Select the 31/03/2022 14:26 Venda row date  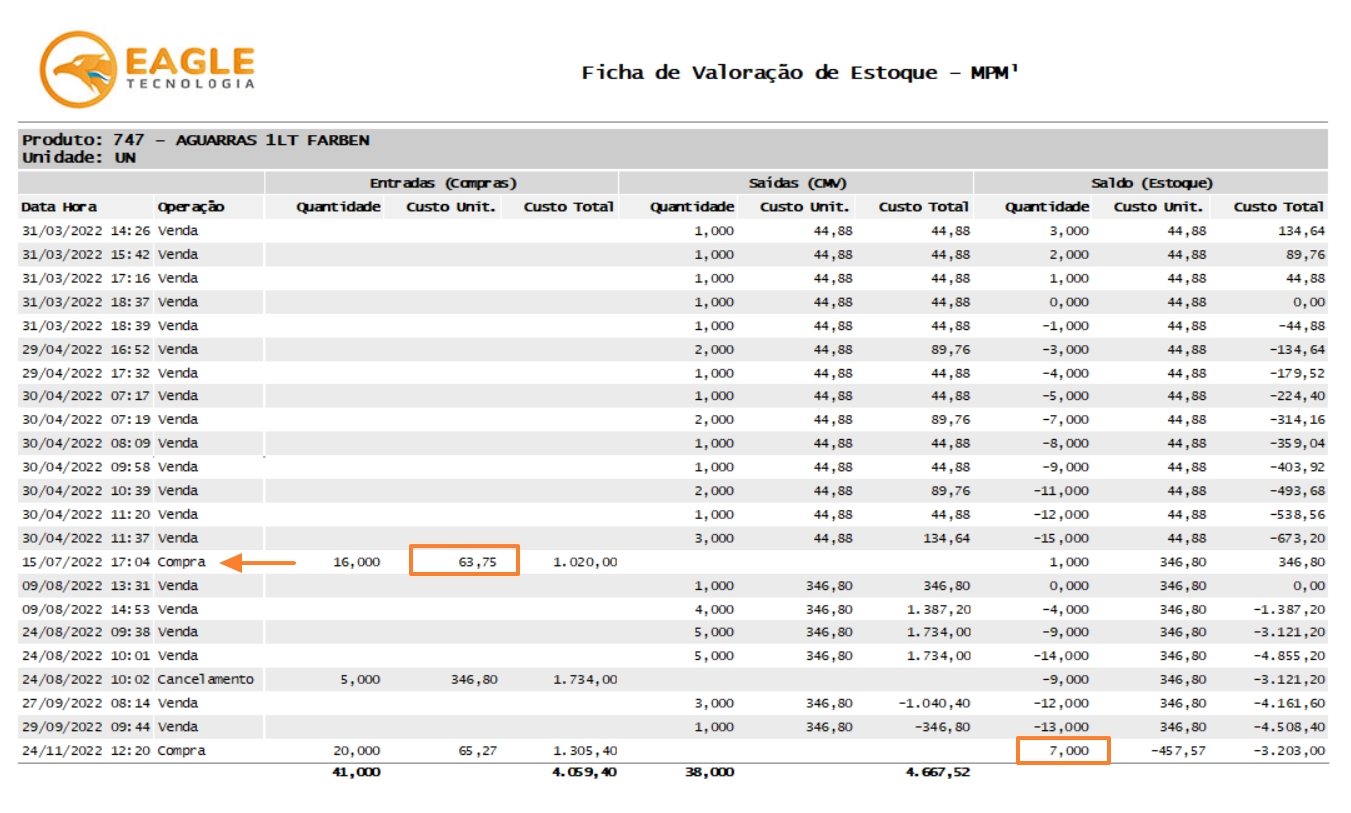(x=84, y=231)
